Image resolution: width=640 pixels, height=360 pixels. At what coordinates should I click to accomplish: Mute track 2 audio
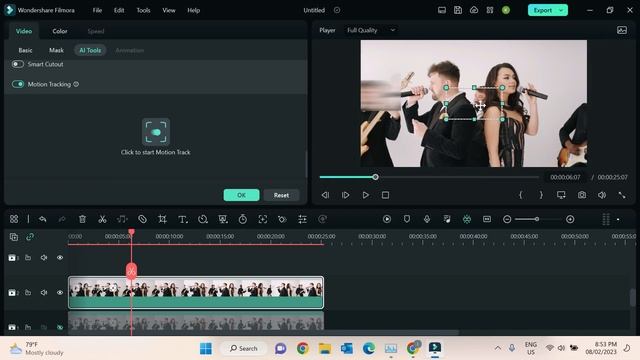point(44,293)
